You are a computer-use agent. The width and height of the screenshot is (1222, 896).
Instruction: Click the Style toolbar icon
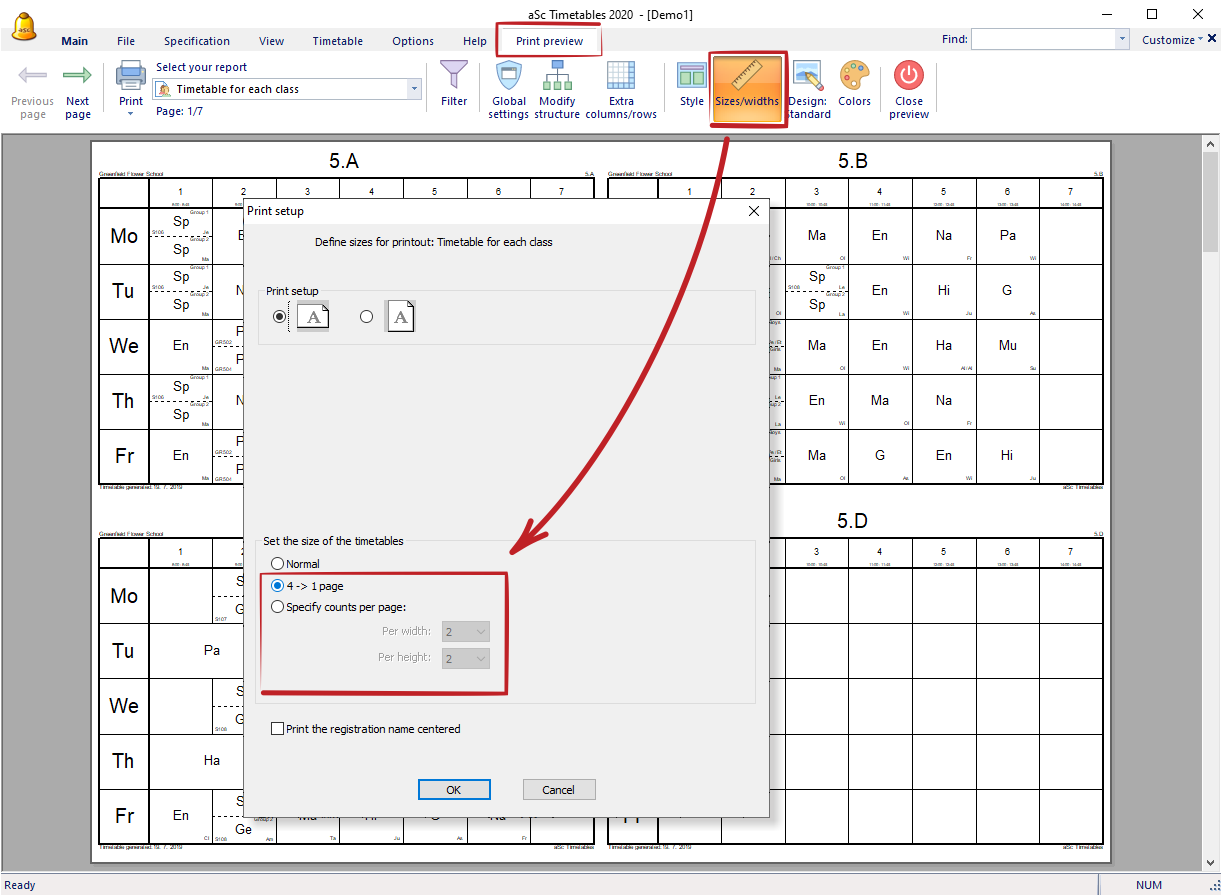tap(691, 77)
